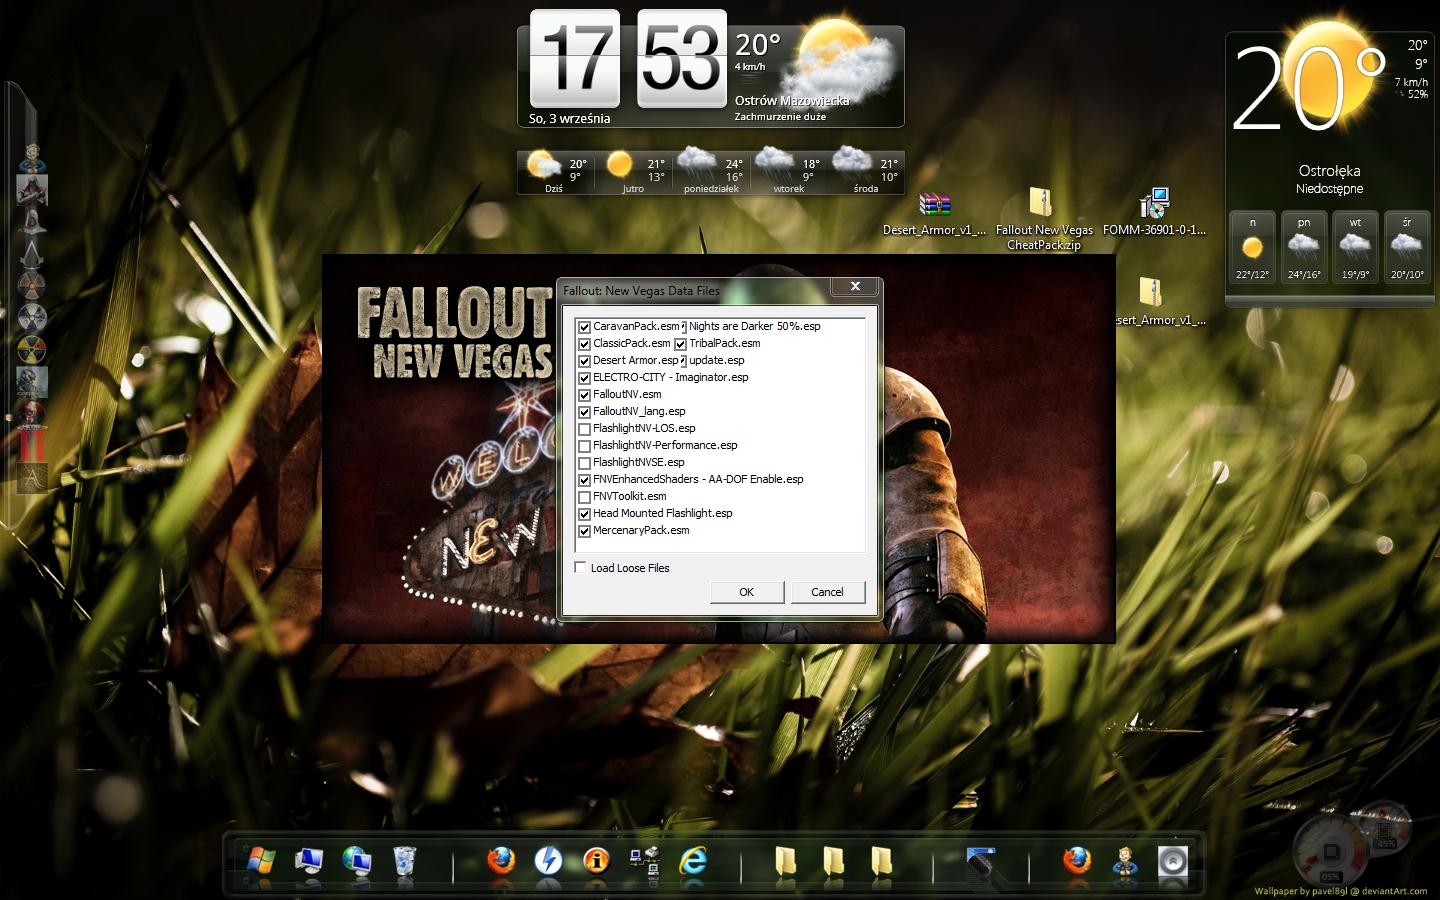Enable the Load Loose Files option
Image resolution: width=1440 pixels, height=900 pixels.
(580, 567)
